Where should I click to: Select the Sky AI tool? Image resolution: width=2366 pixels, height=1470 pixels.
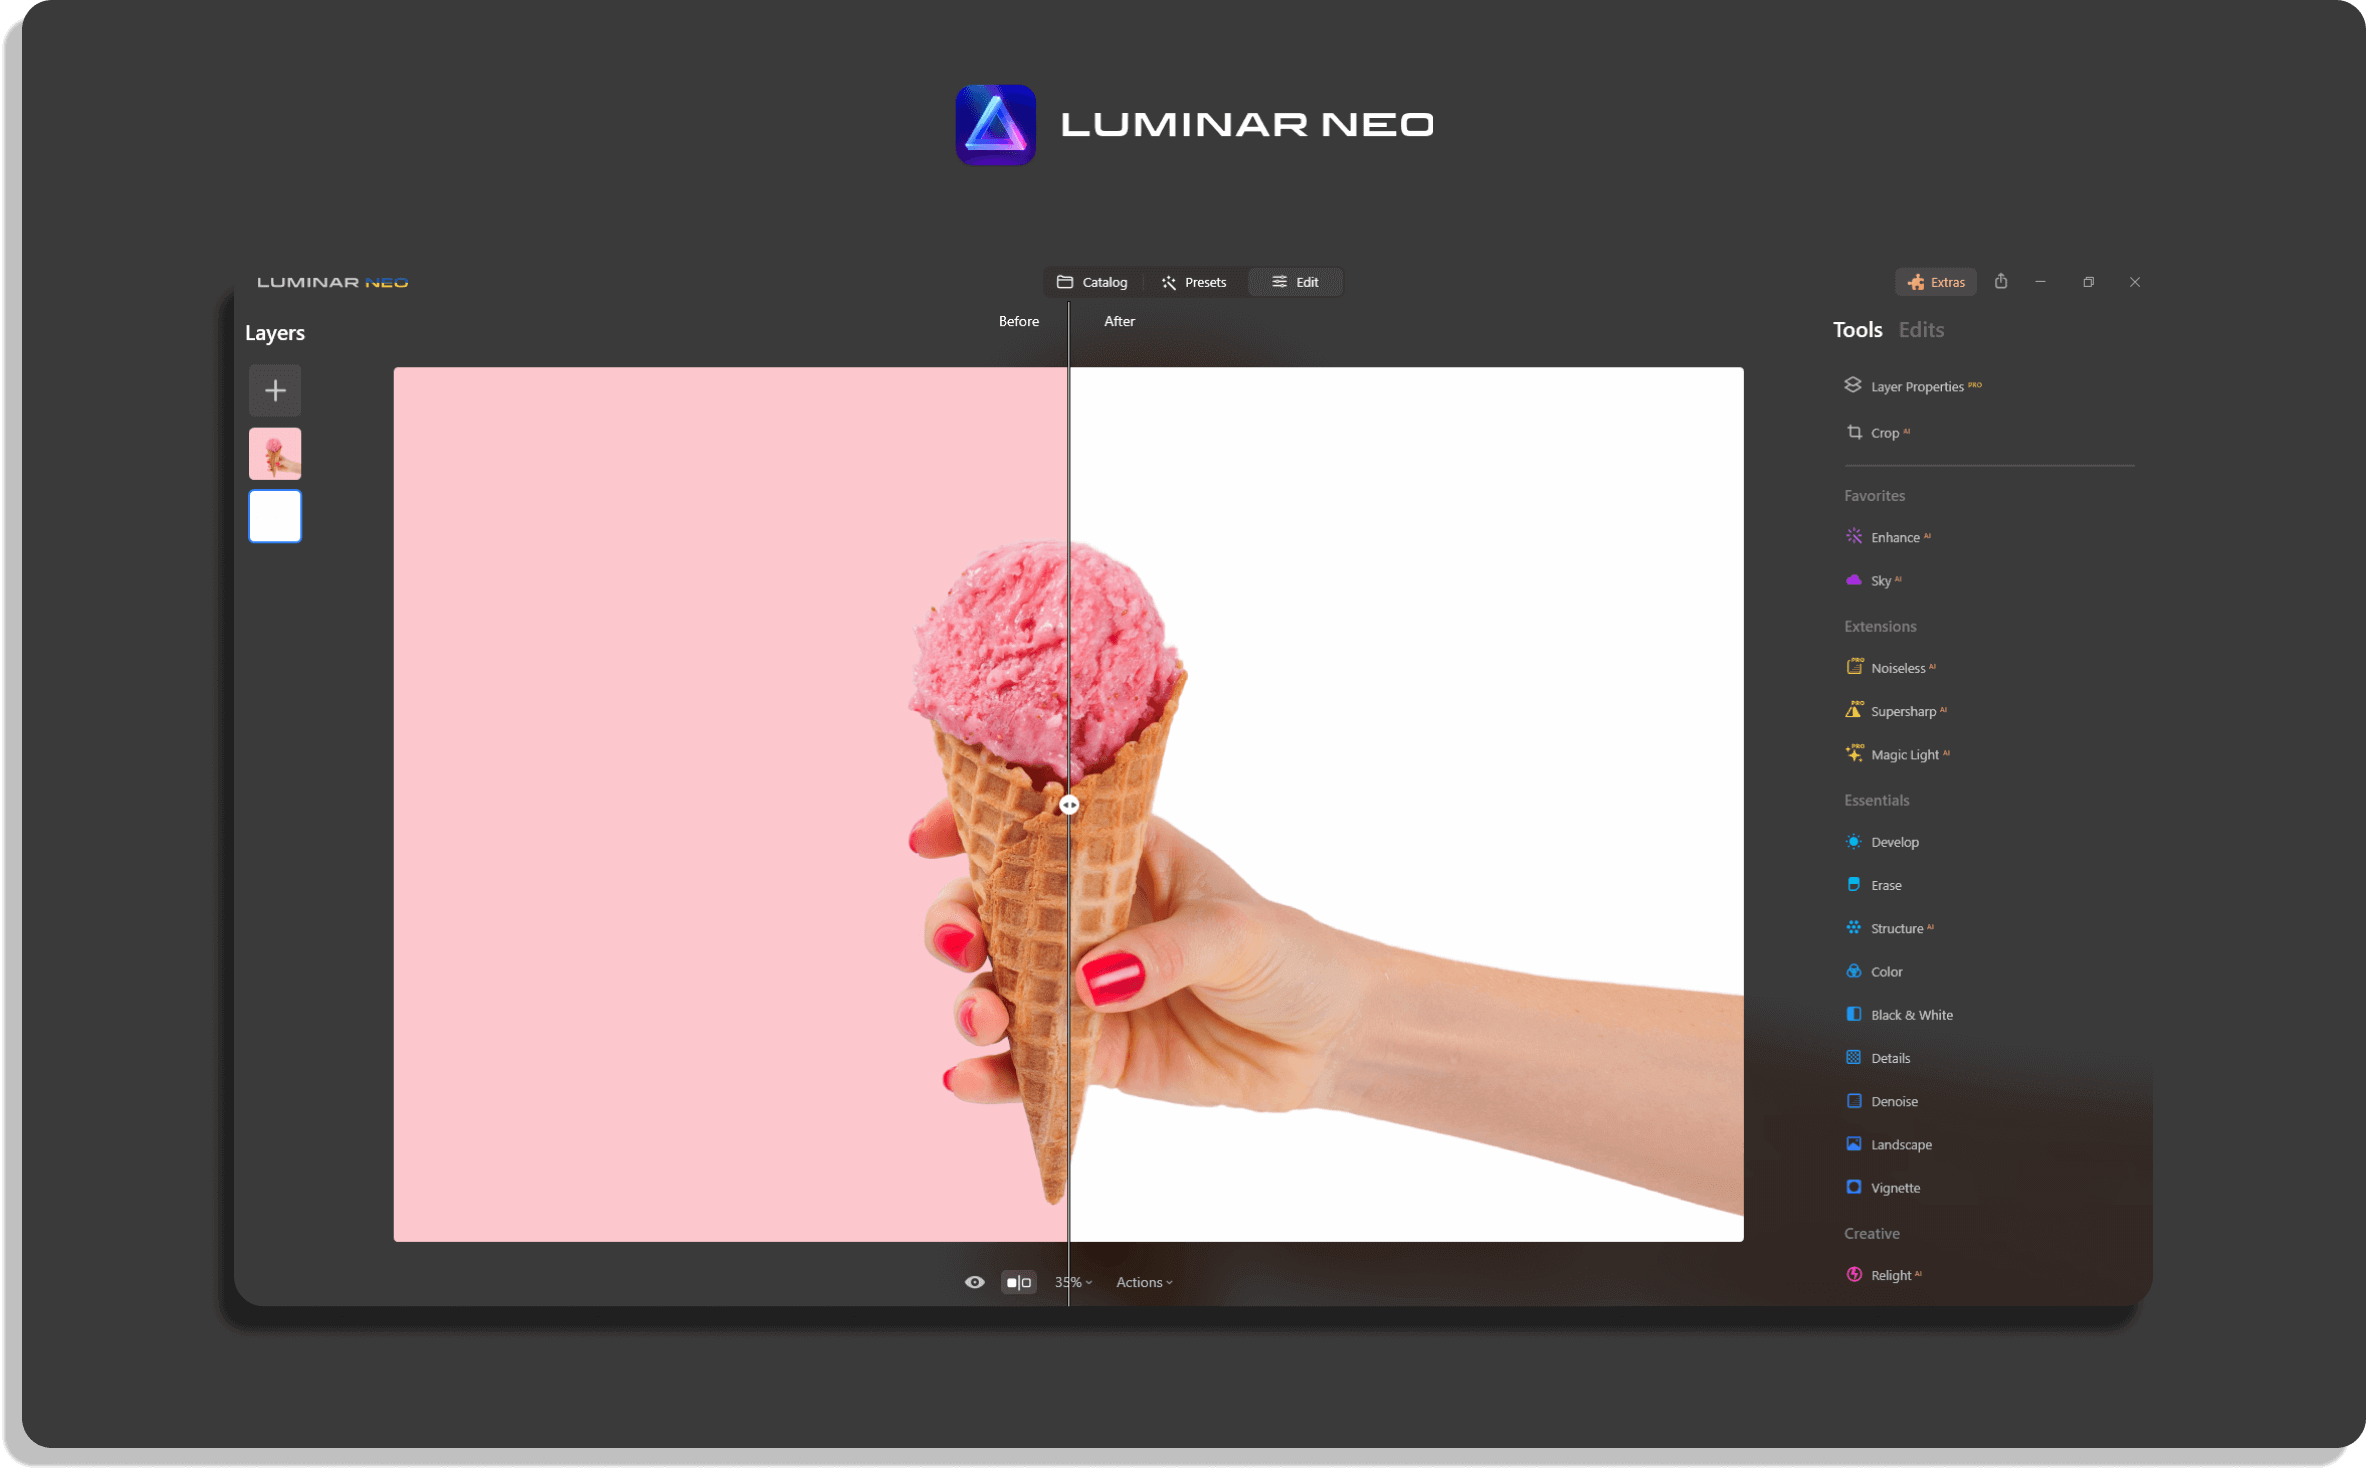[x=1883, y=580]
